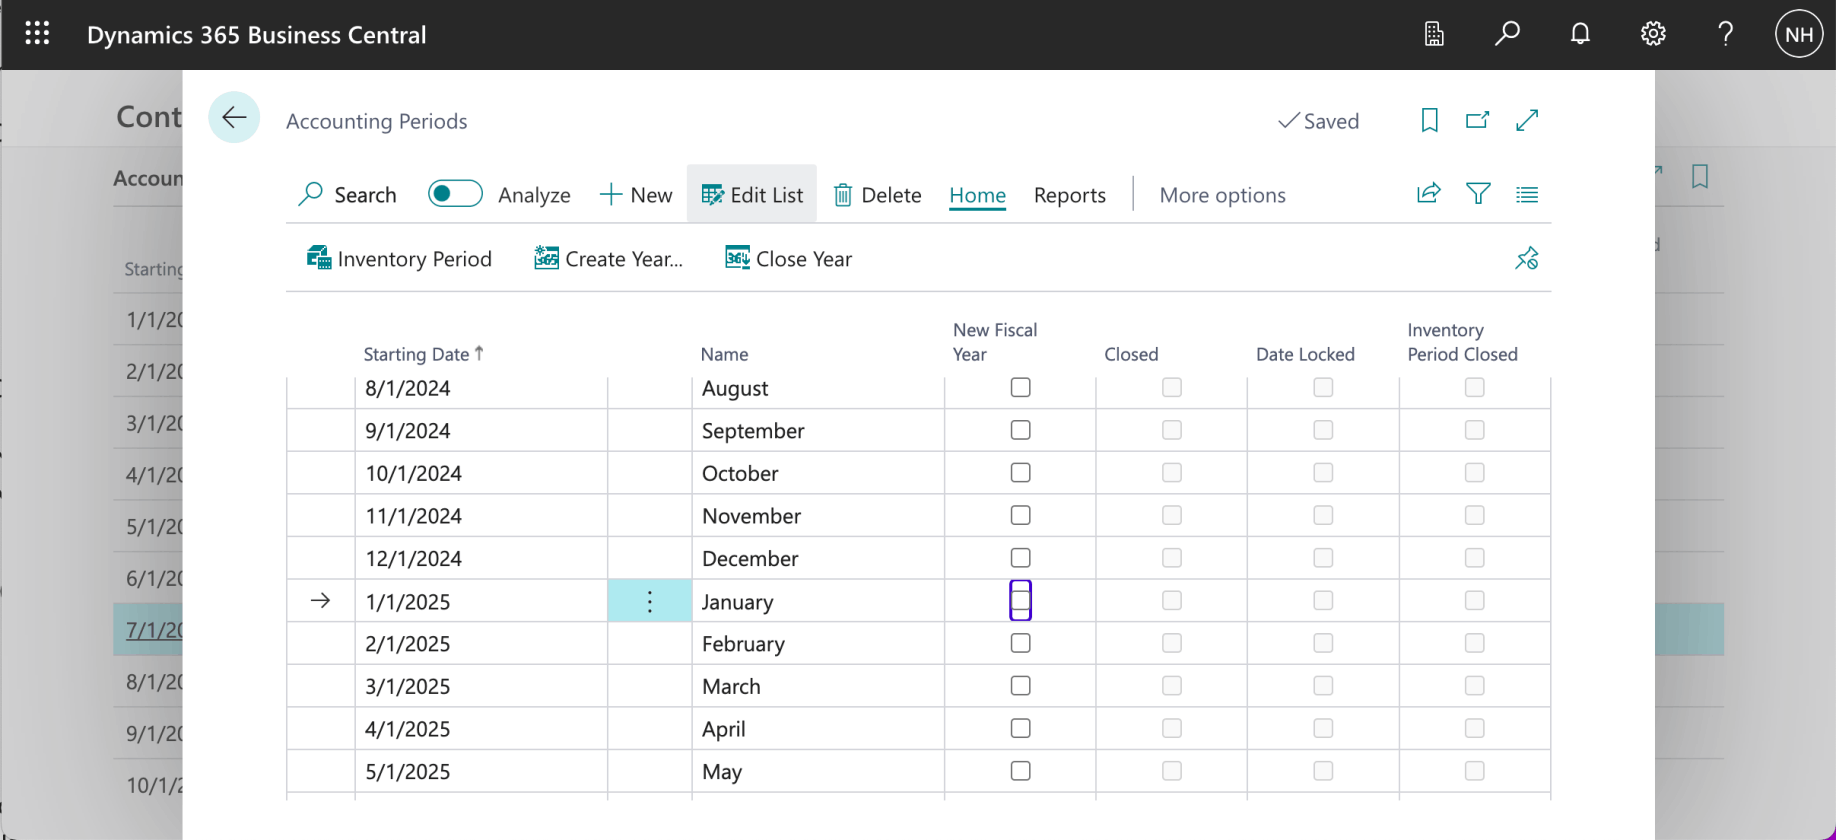Click the share icon in the toolbar
The image size is (1836, 840).
pos(1429,194)
